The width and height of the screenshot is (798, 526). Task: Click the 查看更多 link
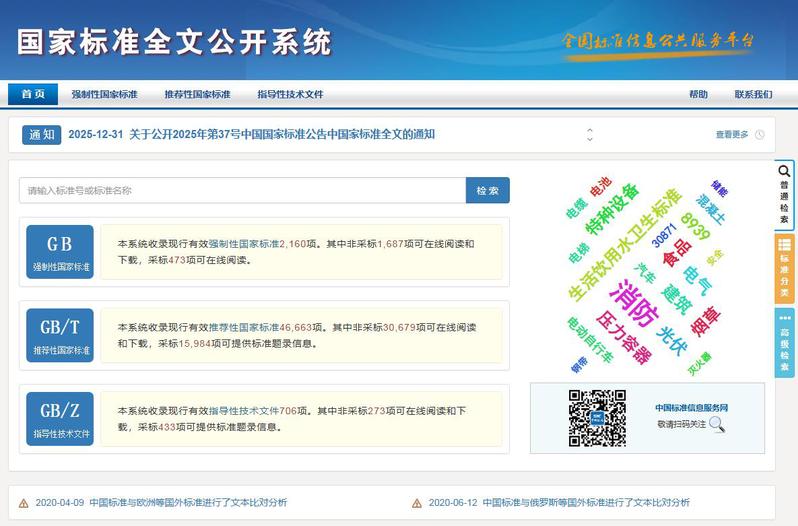tap(731, 135)
